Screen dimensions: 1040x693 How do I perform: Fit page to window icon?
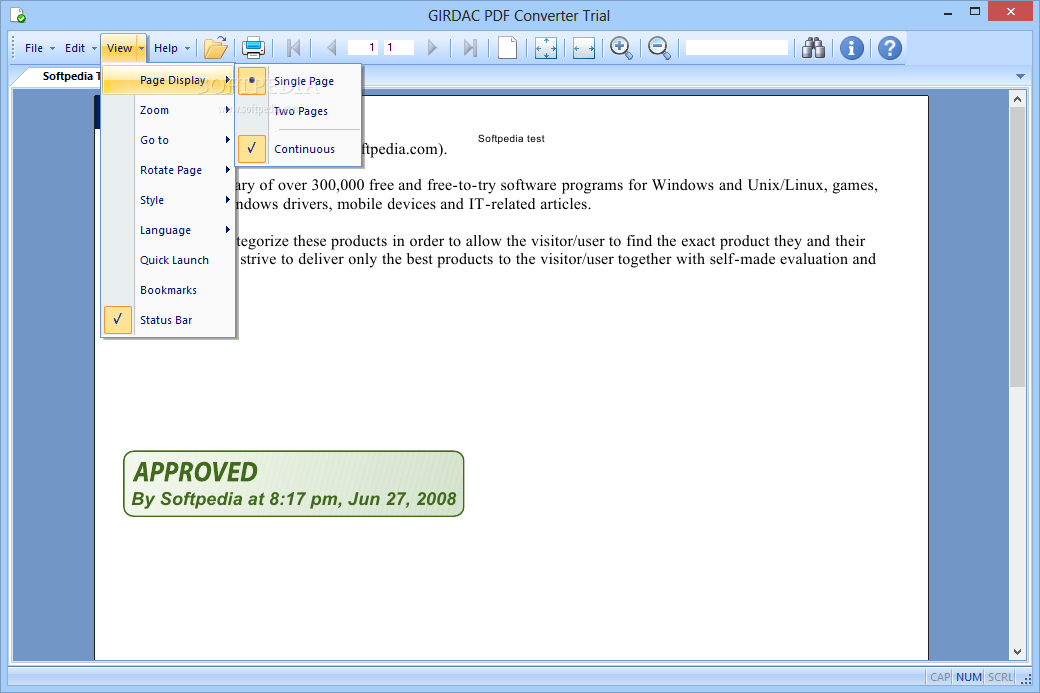point(546,48)
